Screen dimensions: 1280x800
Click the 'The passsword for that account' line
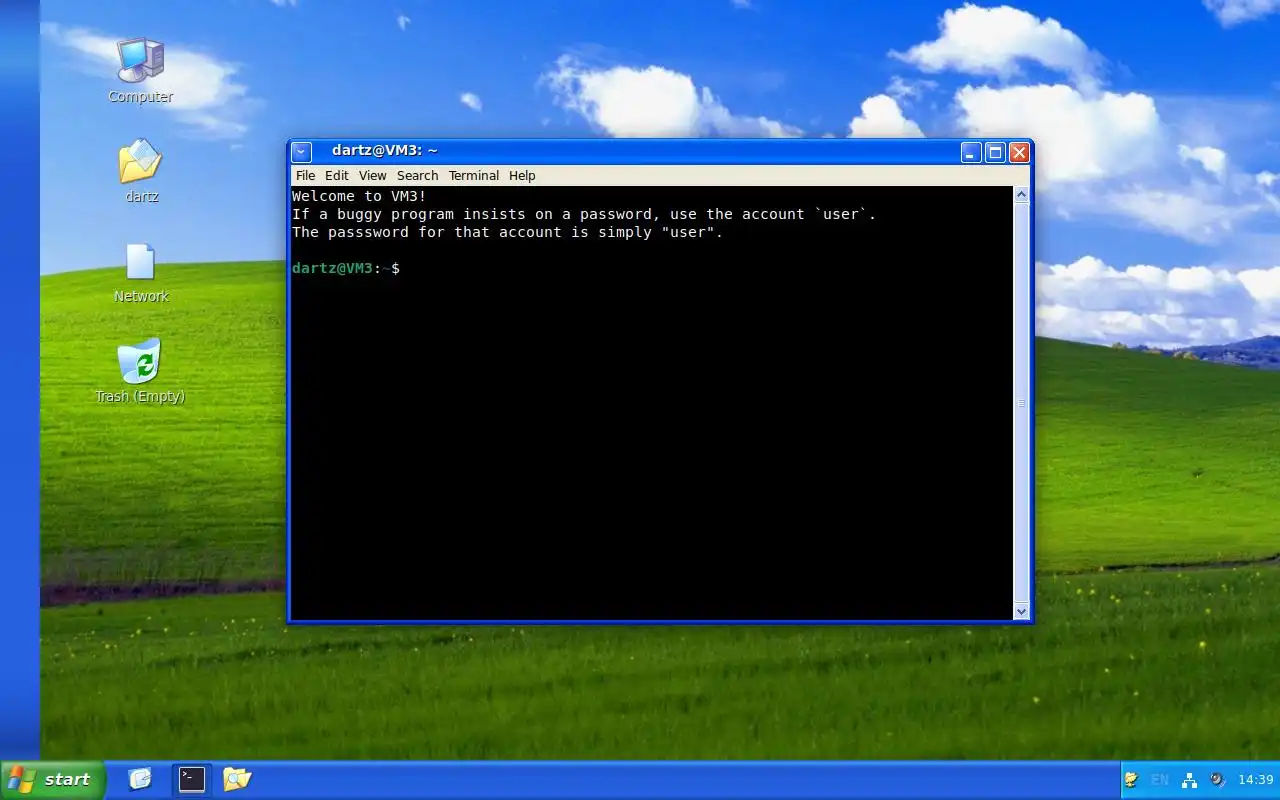tap(507, 232)
